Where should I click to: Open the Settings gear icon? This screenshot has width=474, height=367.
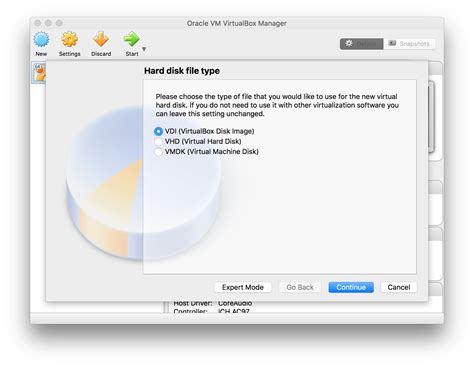point(69,39)
